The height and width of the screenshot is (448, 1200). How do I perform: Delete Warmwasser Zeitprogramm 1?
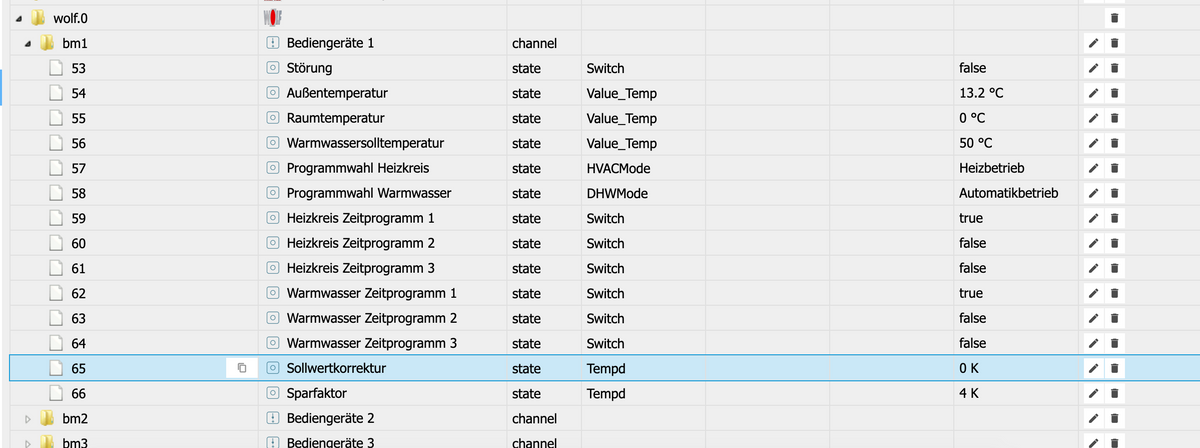tap(1114, 294)
